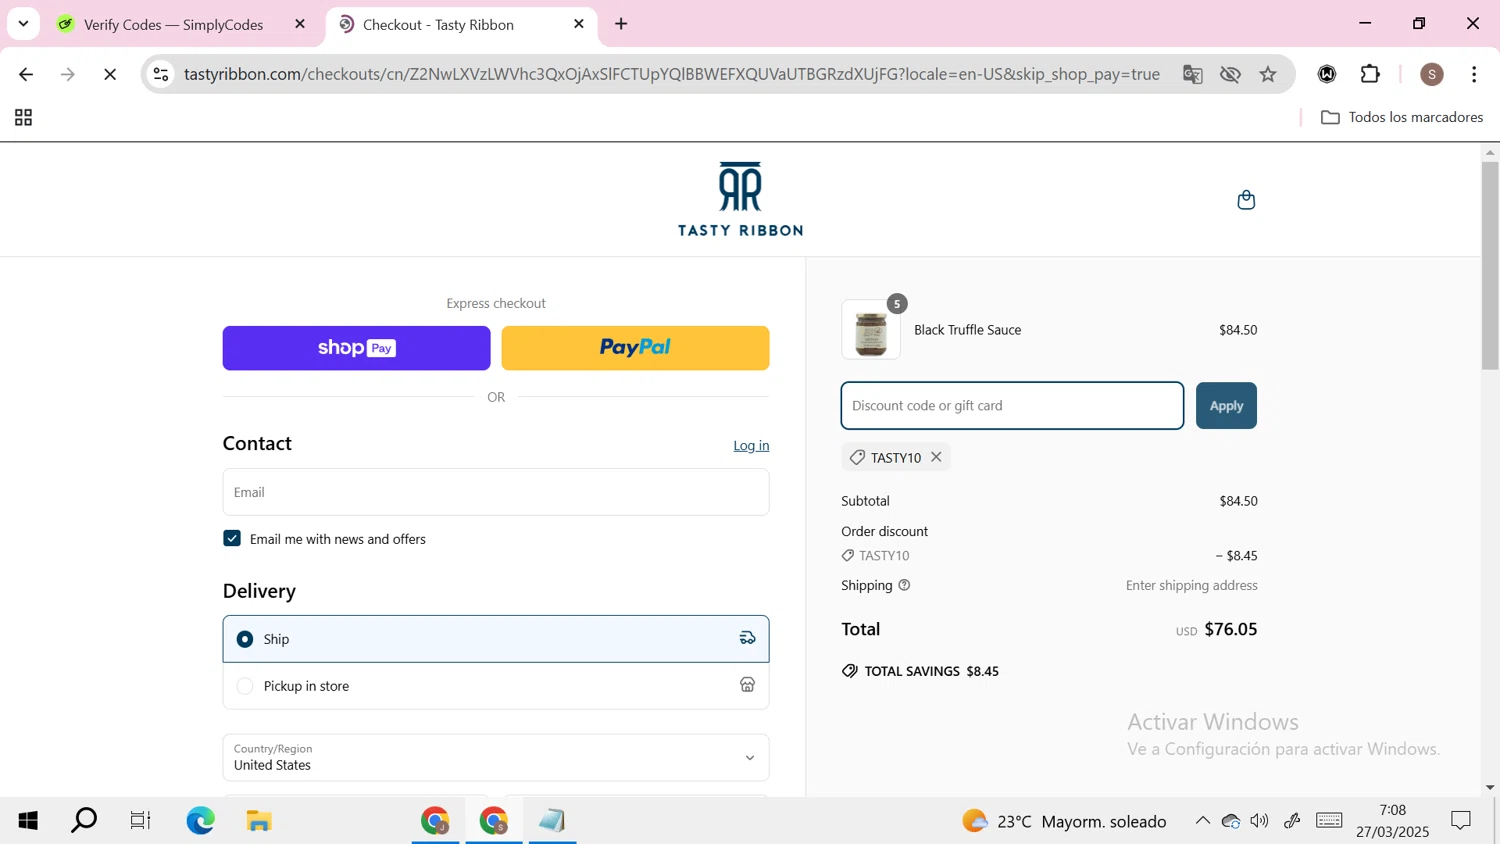This screenshot has width=1500, height=844.
Task: Click the Black Truffle Sauce product thumbnail
Action: [871, 330]
